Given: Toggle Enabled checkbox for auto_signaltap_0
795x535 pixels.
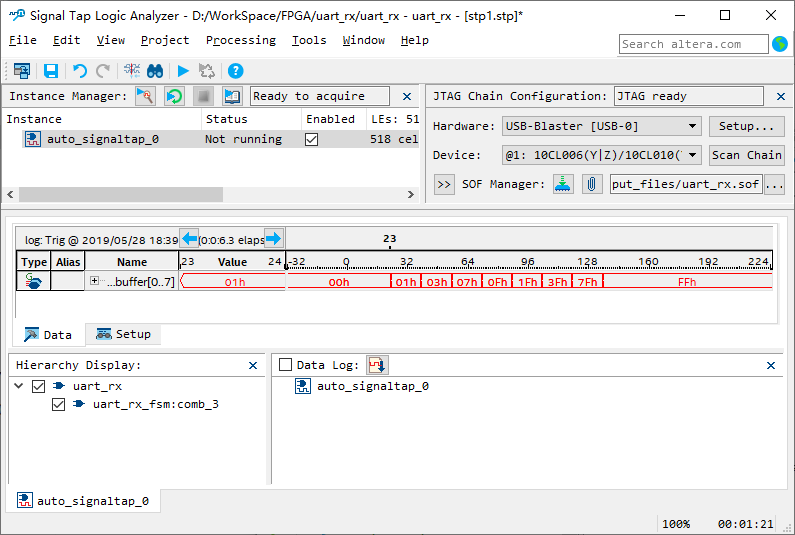Looking at the screenshot, I should coord(311,139).
